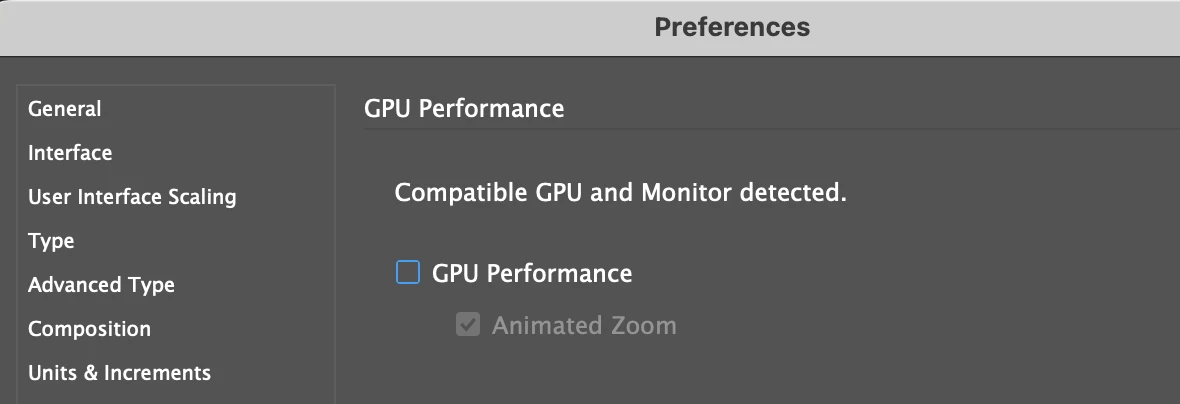1180x404 pixels.
Task: Show the Composition preferences
Action: (89, 329)
